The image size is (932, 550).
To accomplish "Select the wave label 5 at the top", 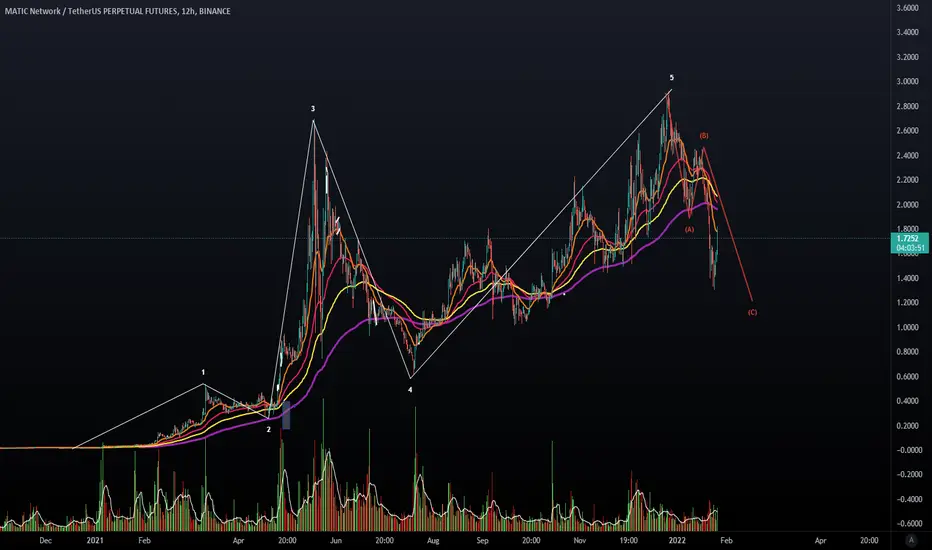I will (672, 78).
